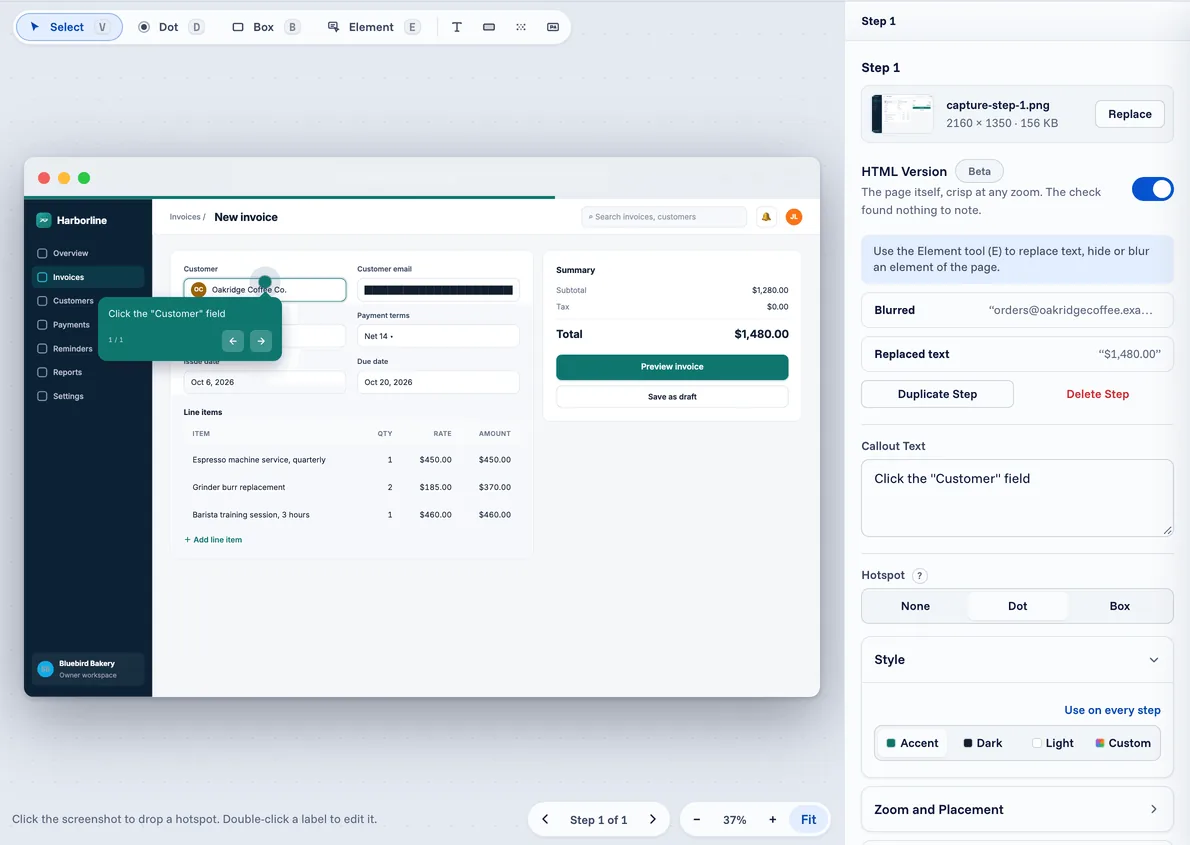Screen dimensions: 1190x845
Task: Click into the Callout Text box
Action: click(1017, 498)
